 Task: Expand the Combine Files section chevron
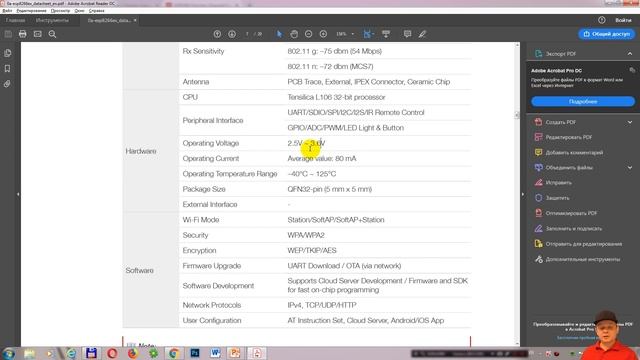(x=630, y=167)
